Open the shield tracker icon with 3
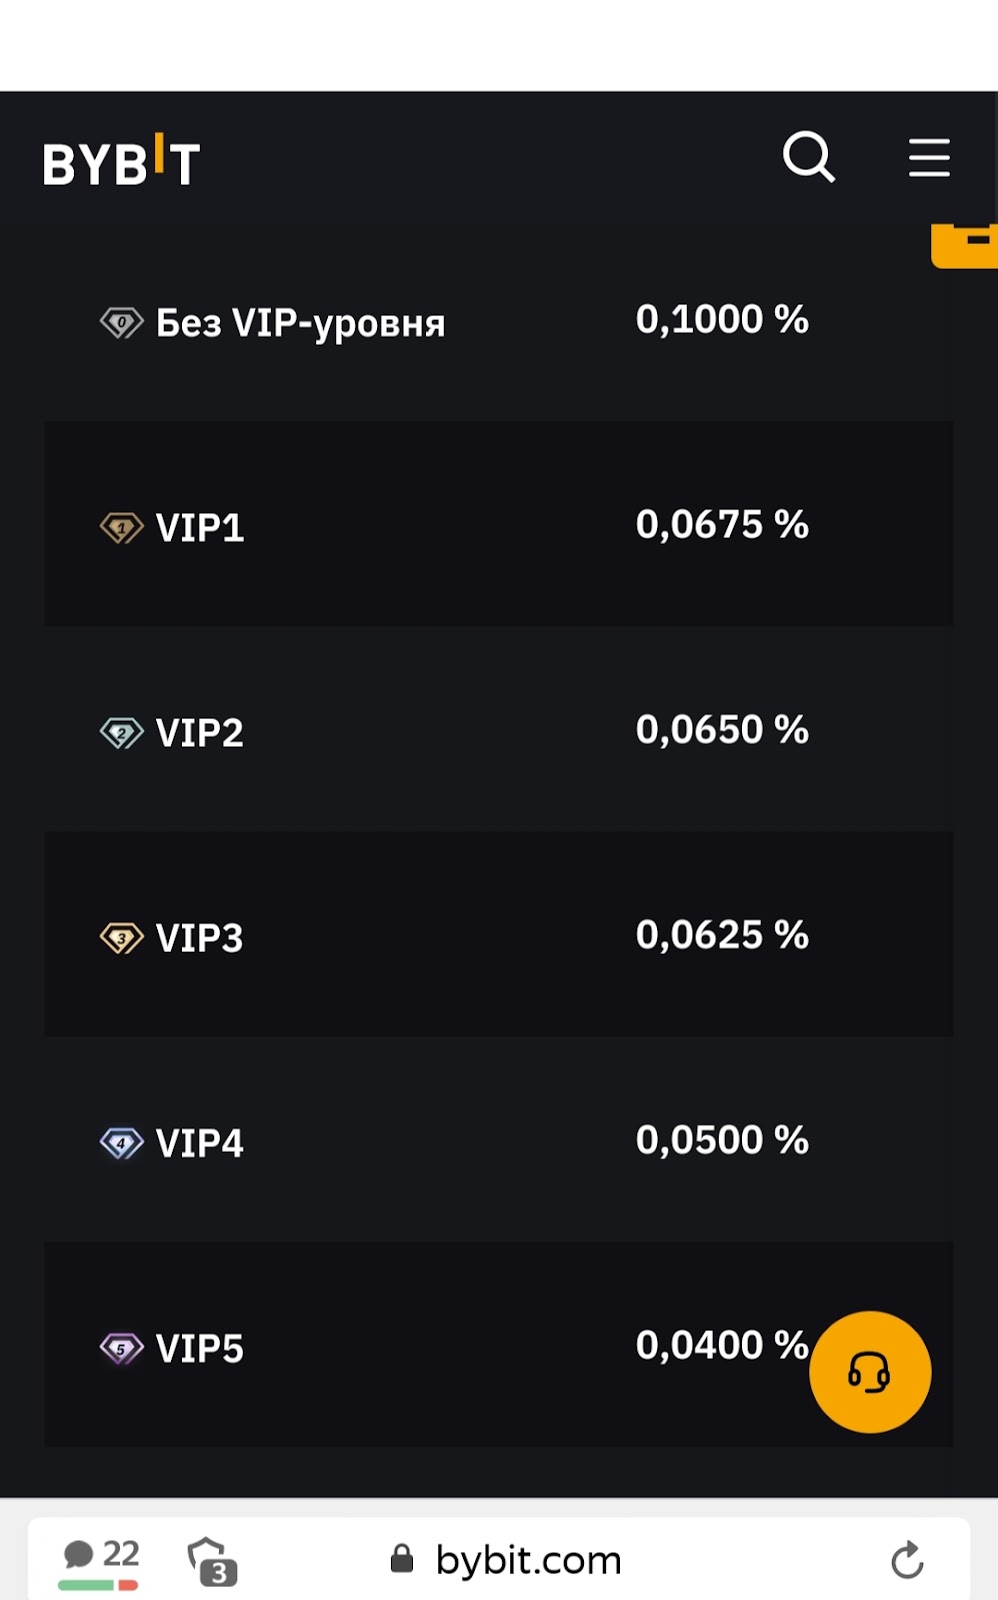 (212, 1562)
